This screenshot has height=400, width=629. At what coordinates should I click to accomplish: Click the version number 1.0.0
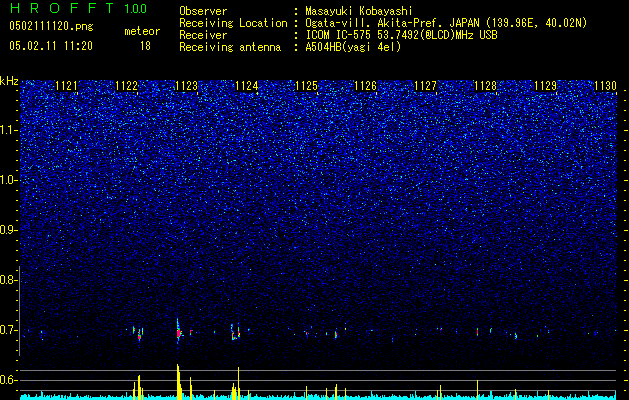[x=136, y=9]
